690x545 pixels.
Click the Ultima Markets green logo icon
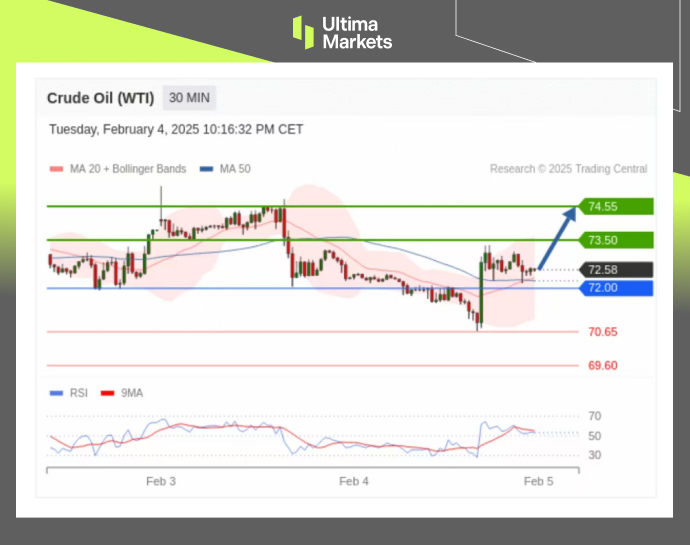(303, 32)
